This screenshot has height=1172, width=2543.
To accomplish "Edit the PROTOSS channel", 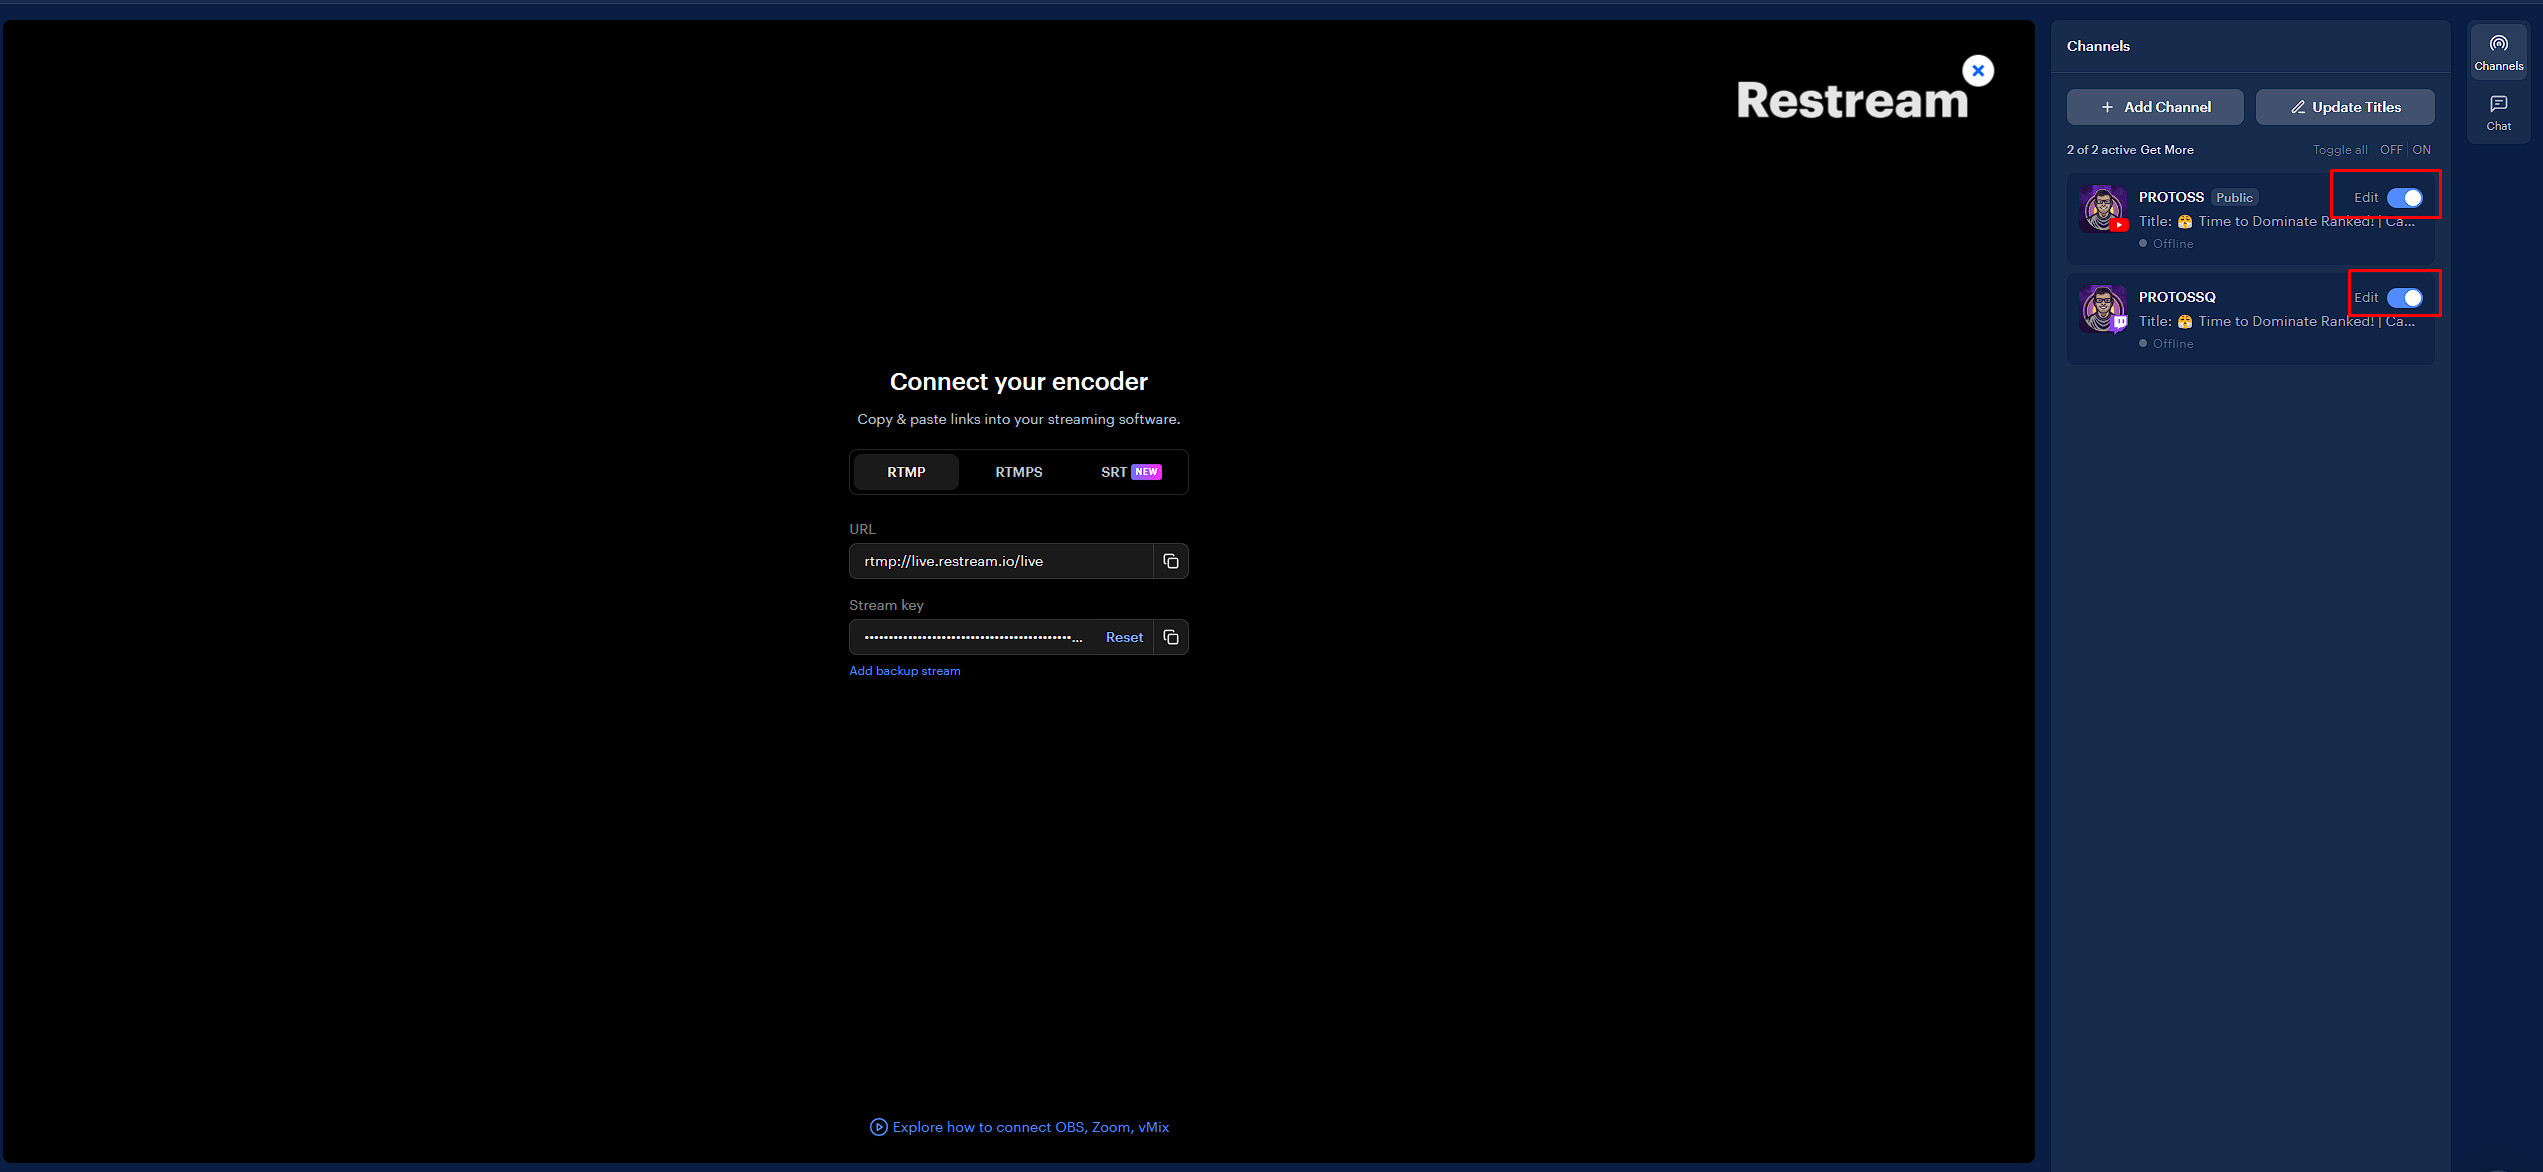I will (x=2365, y=198).
